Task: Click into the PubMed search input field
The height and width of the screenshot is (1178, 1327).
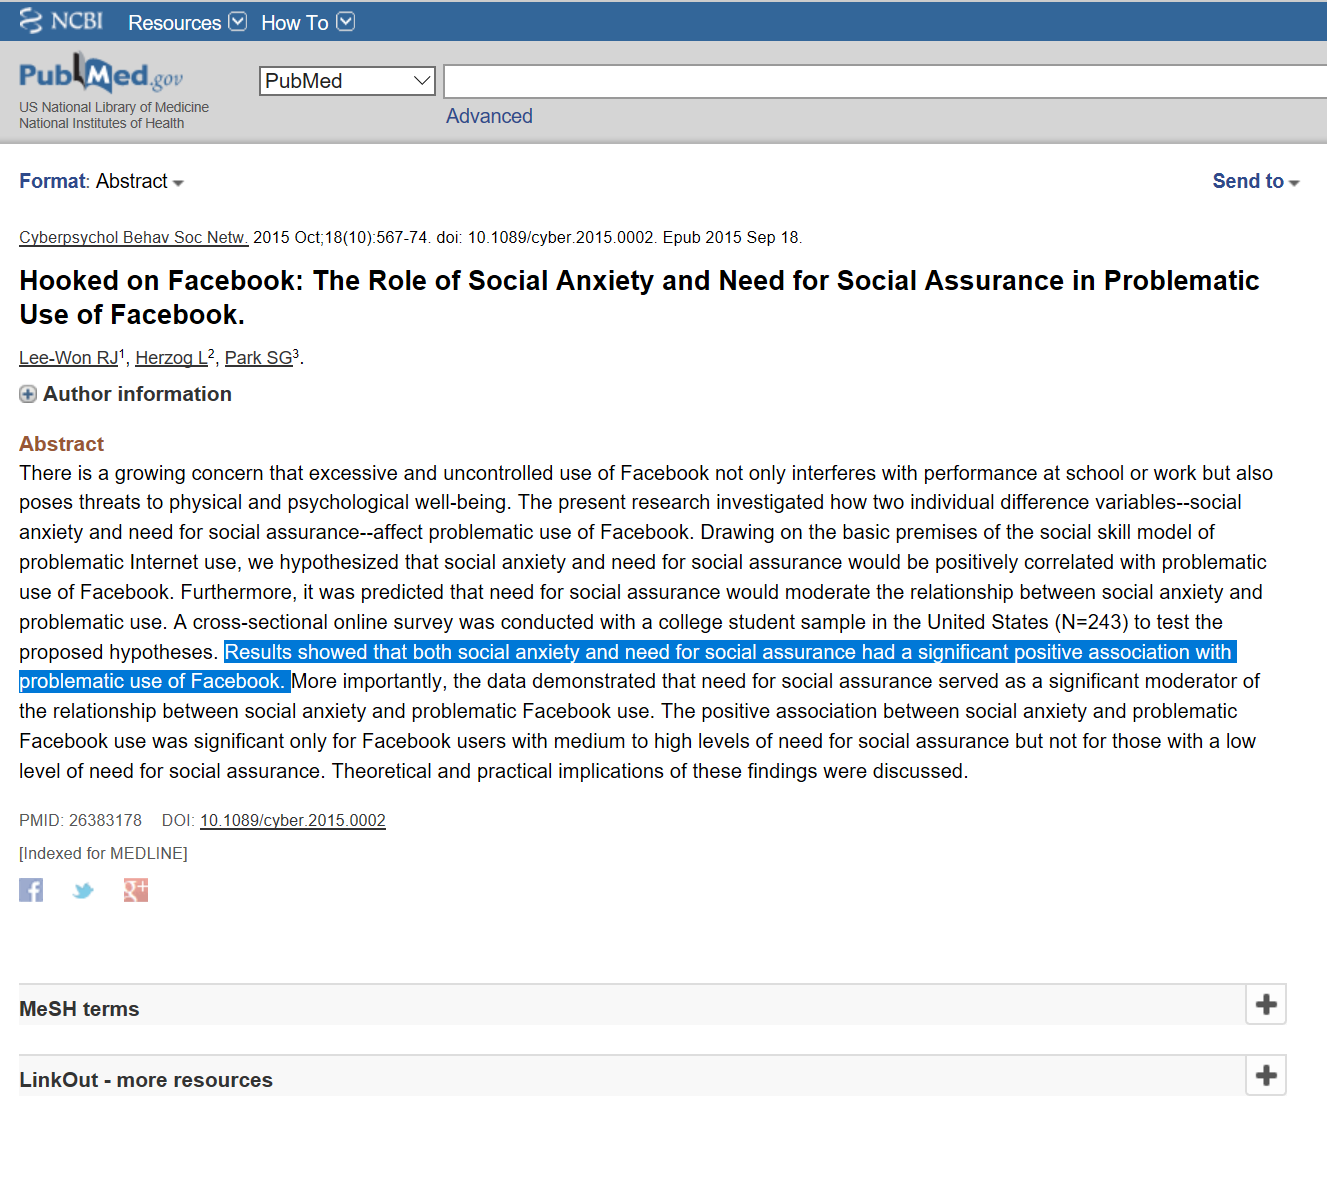Action: tap(880, 82)
